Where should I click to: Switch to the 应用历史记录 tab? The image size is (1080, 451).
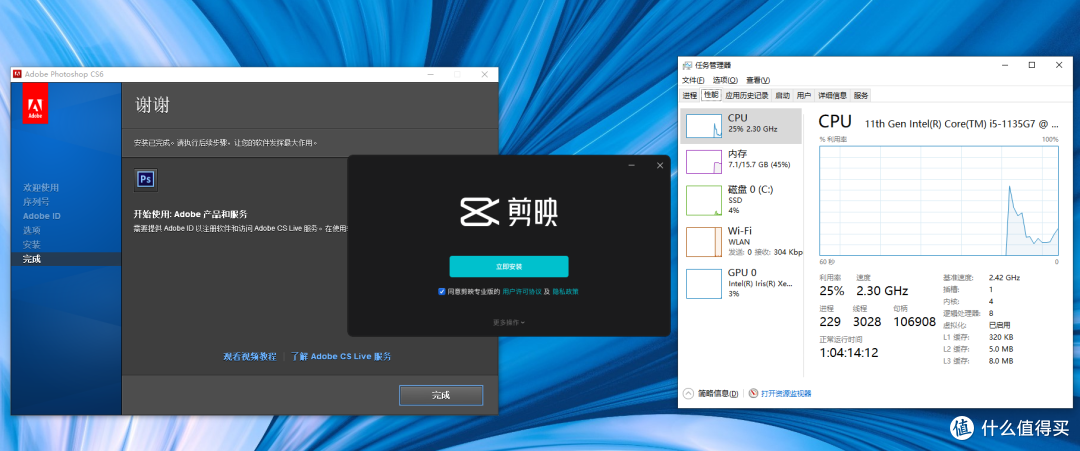pos(747,96)
